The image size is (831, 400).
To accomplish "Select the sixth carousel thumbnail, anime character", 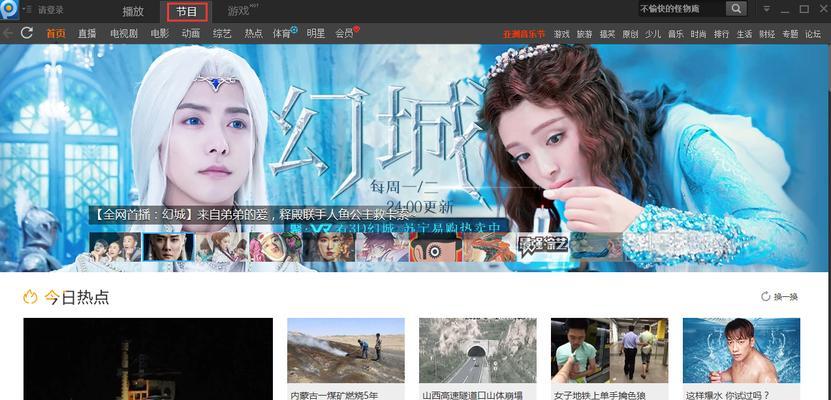I will [x=383, y=247].
